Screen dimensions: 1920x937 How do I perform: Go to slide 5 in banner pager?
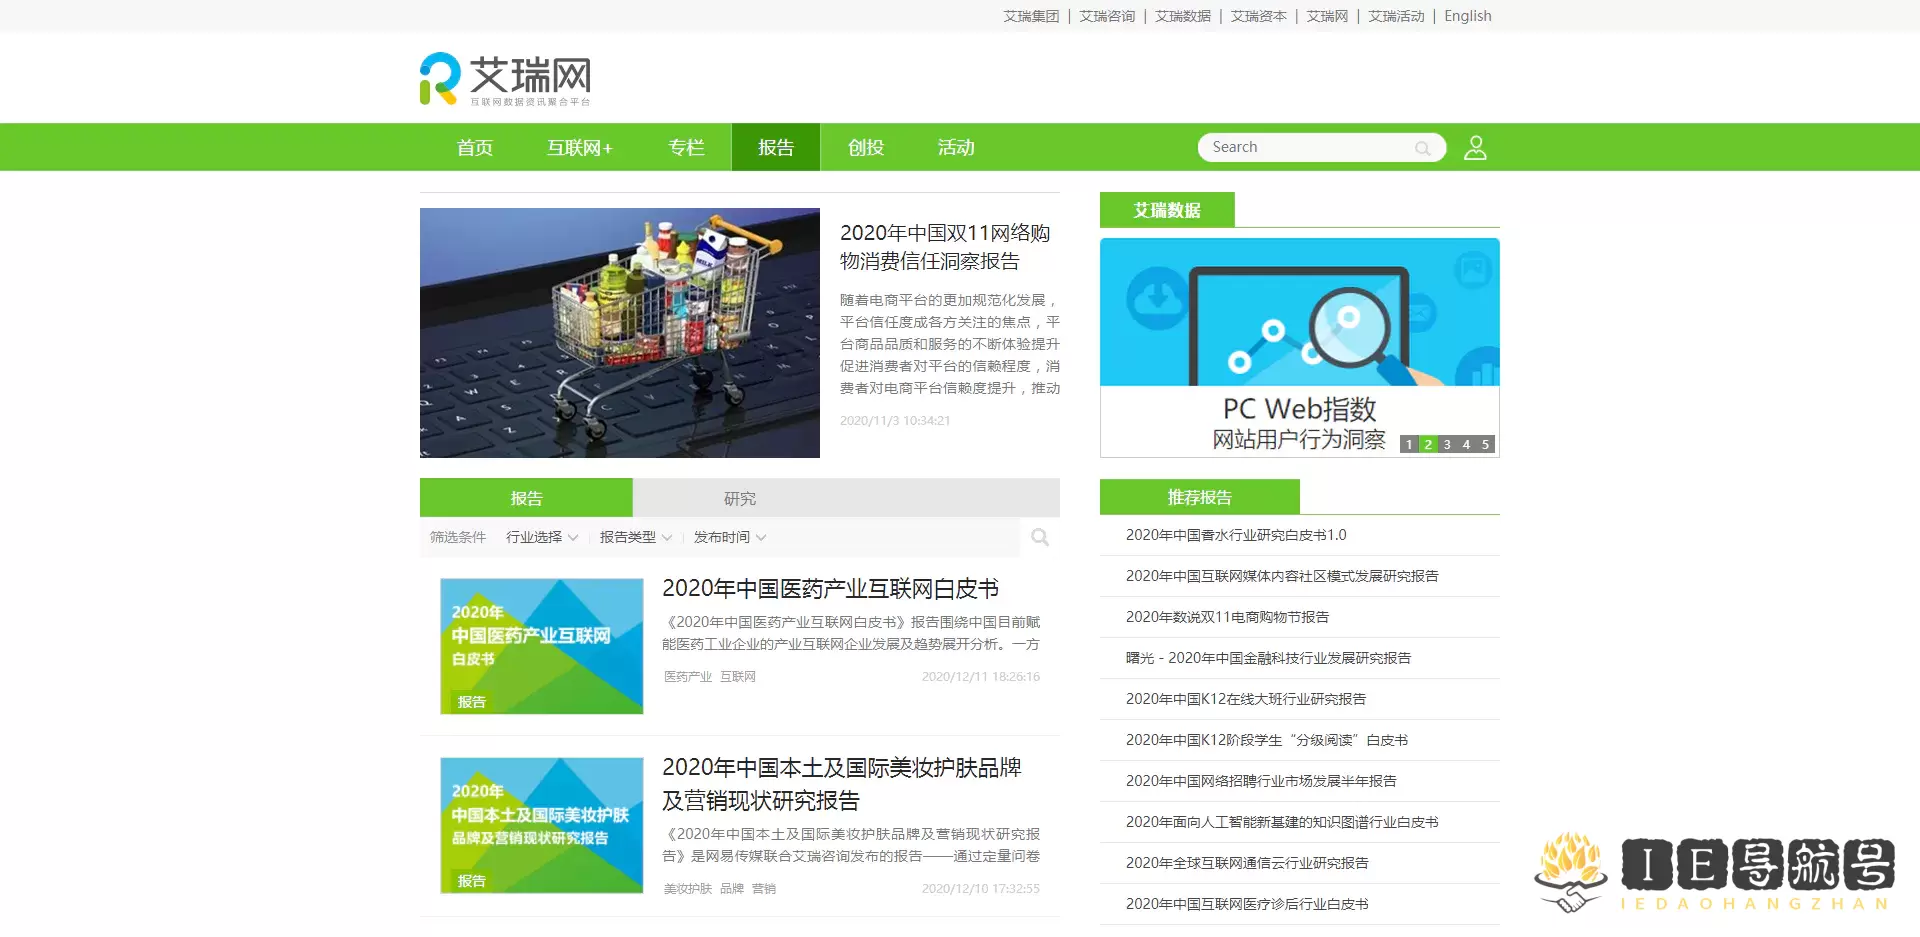click(1485, 445)
